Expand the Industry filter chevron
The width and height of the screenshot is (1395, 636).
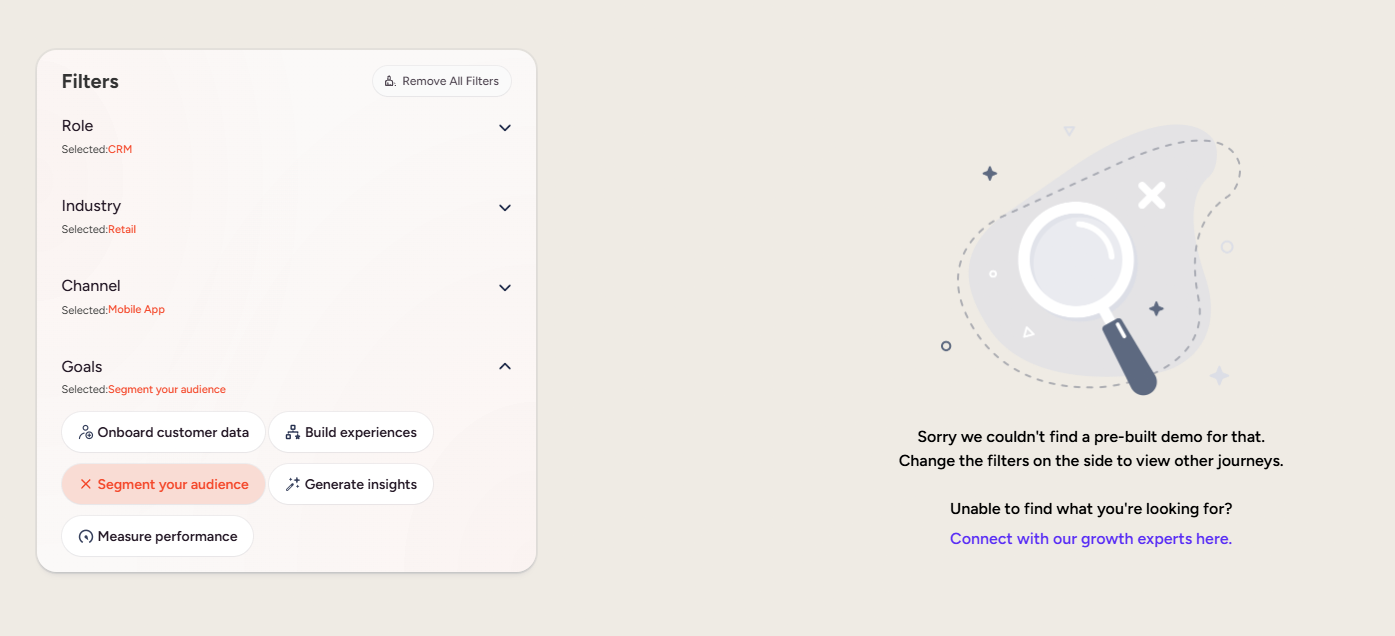pos(505,208)
